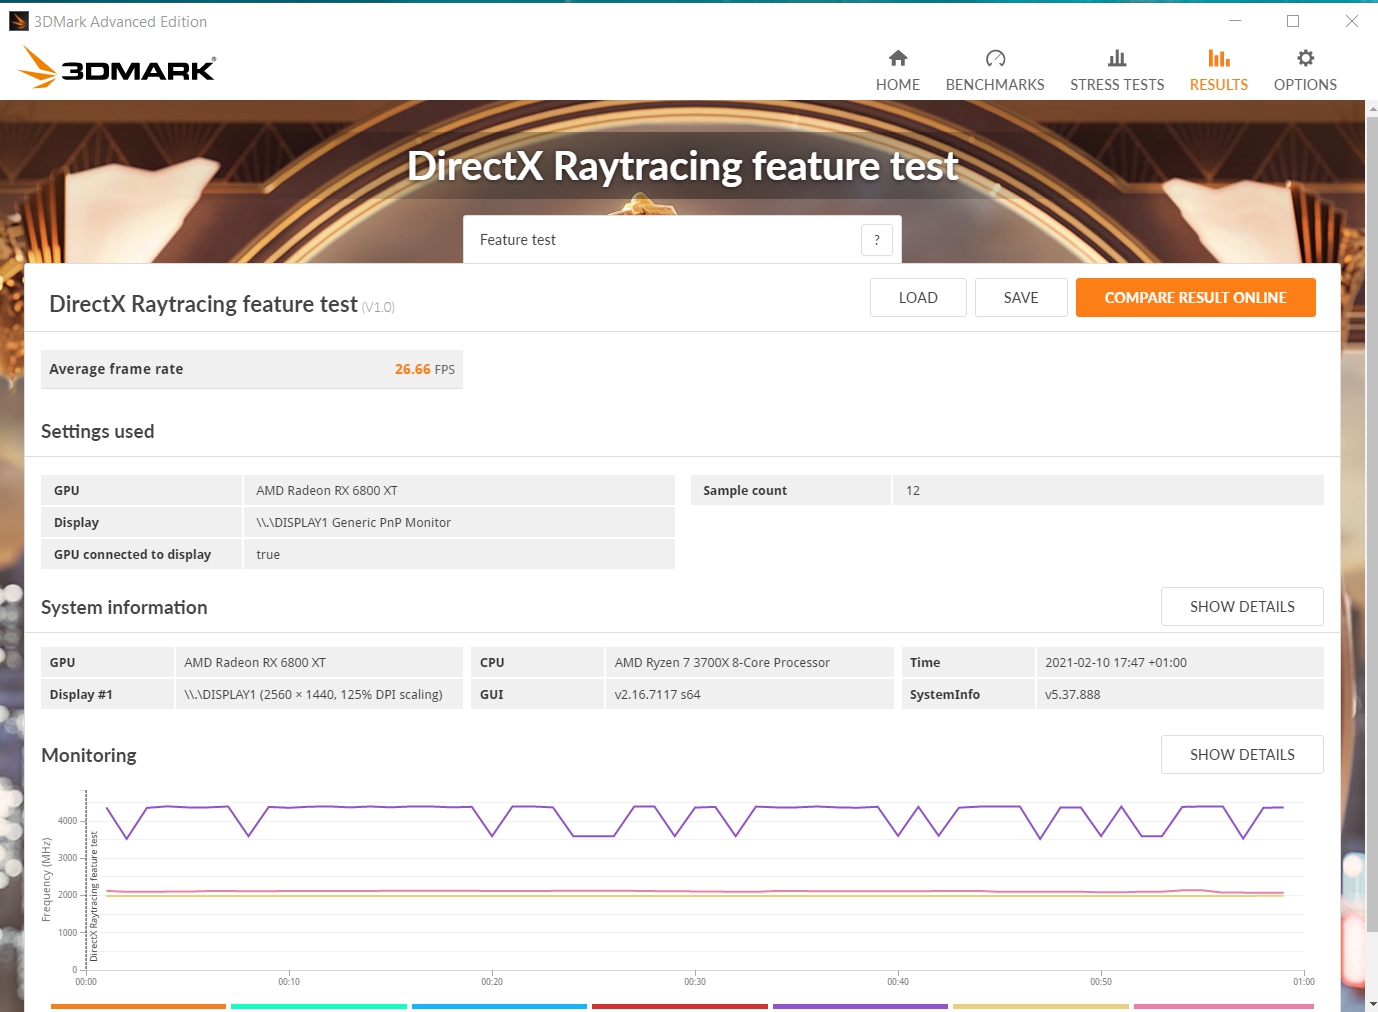Show details for System information
This screenshot has height=1012, width=1378.
[1242, 607]
